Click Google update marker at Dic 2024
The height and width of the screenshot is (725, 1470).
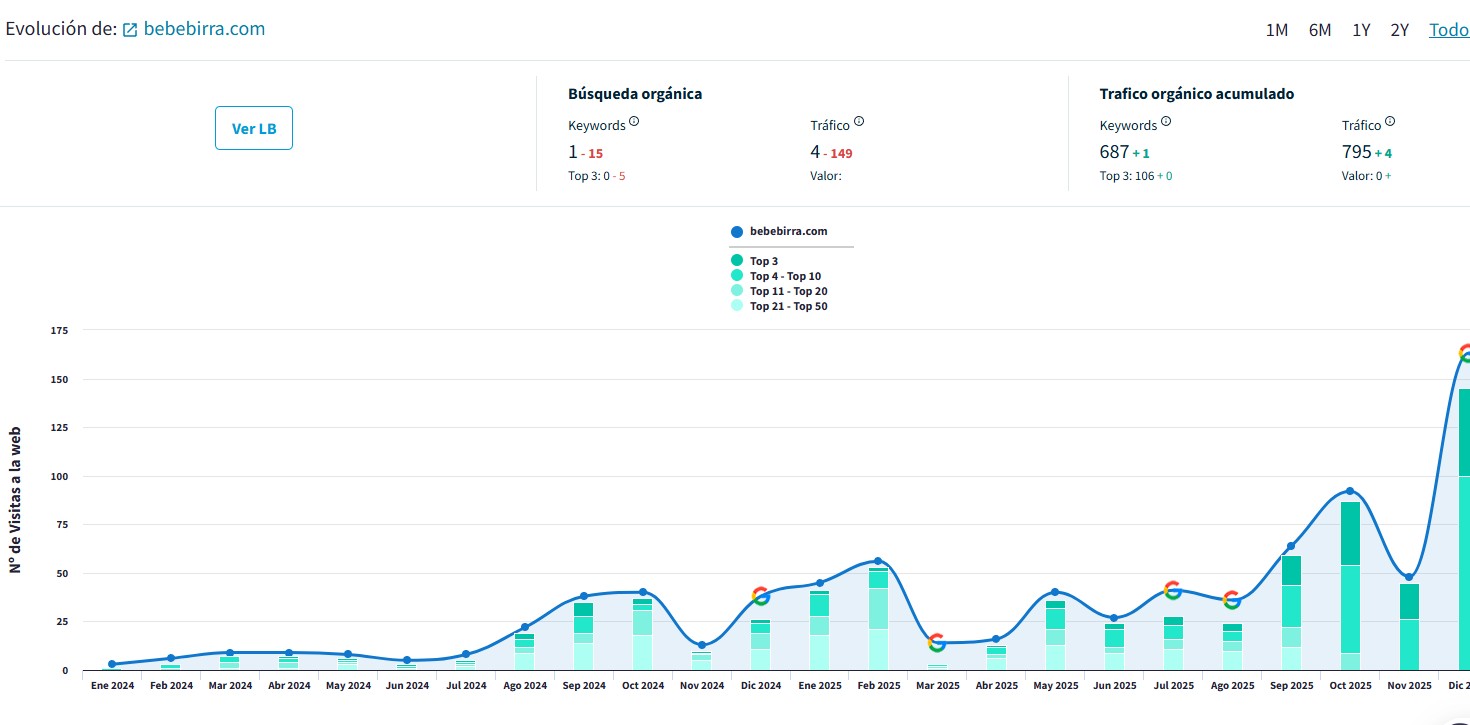coord(761,596)
